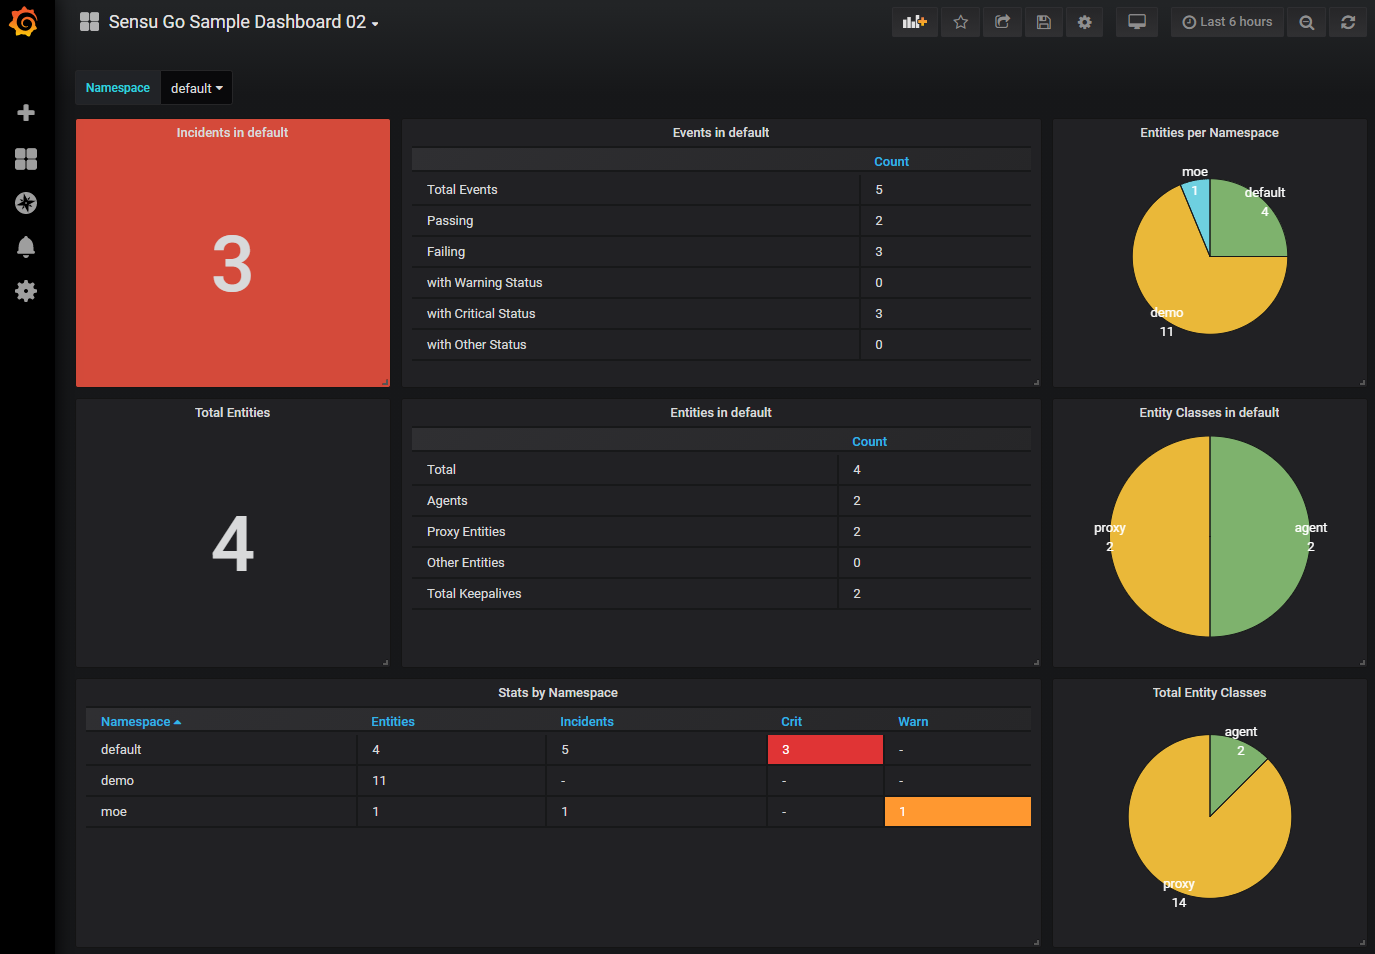This screenshot has height=954, width=1375.
Task: Click the red Crit cell showing 3
Action: pos(825,750)
